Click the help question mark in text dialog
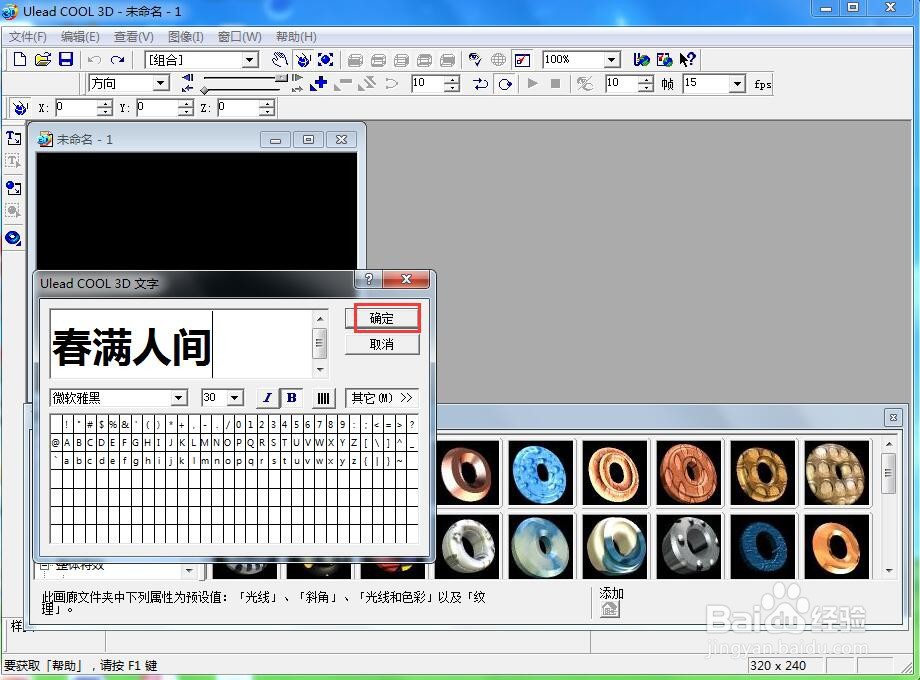Viewport: 920px width, 680px height. [x=368, y=279]
